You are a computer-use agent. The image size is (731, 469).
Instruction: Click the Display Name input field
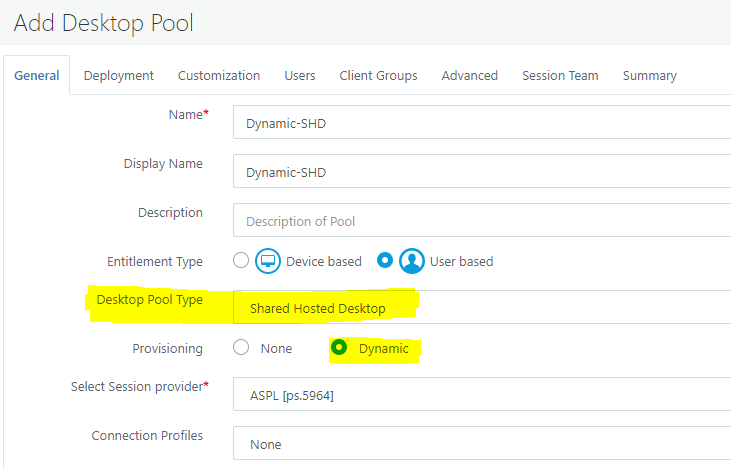[x=482, y=171]
